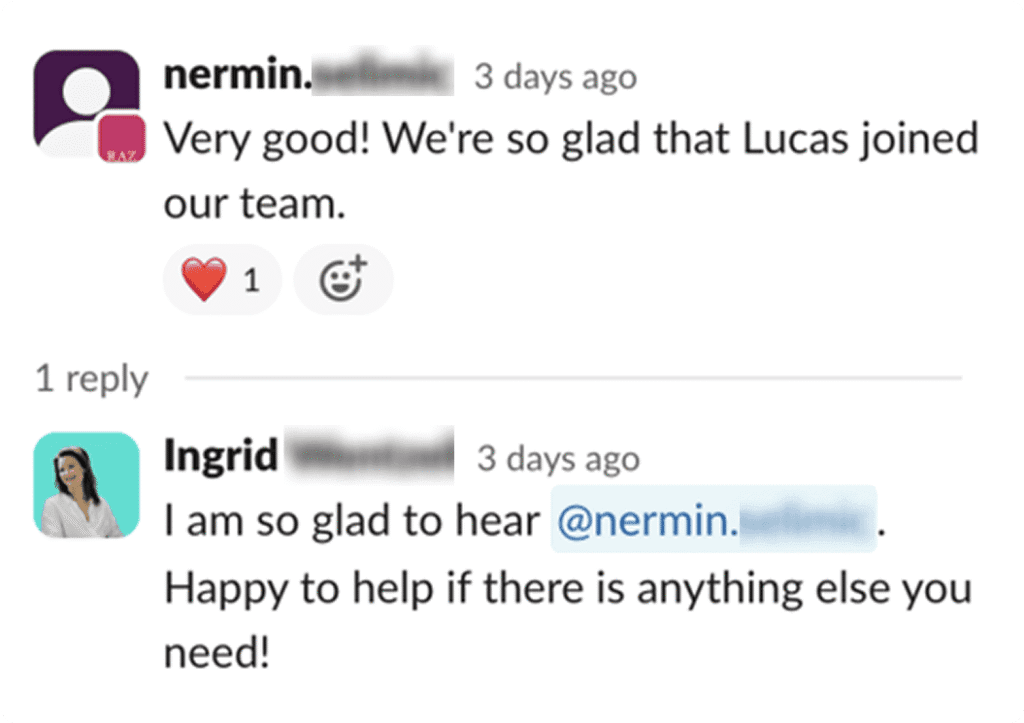Click Ingrid's display name
The height and width of the screenshot is (723, 1024).
pyautogui.click(x=221, y=457)
